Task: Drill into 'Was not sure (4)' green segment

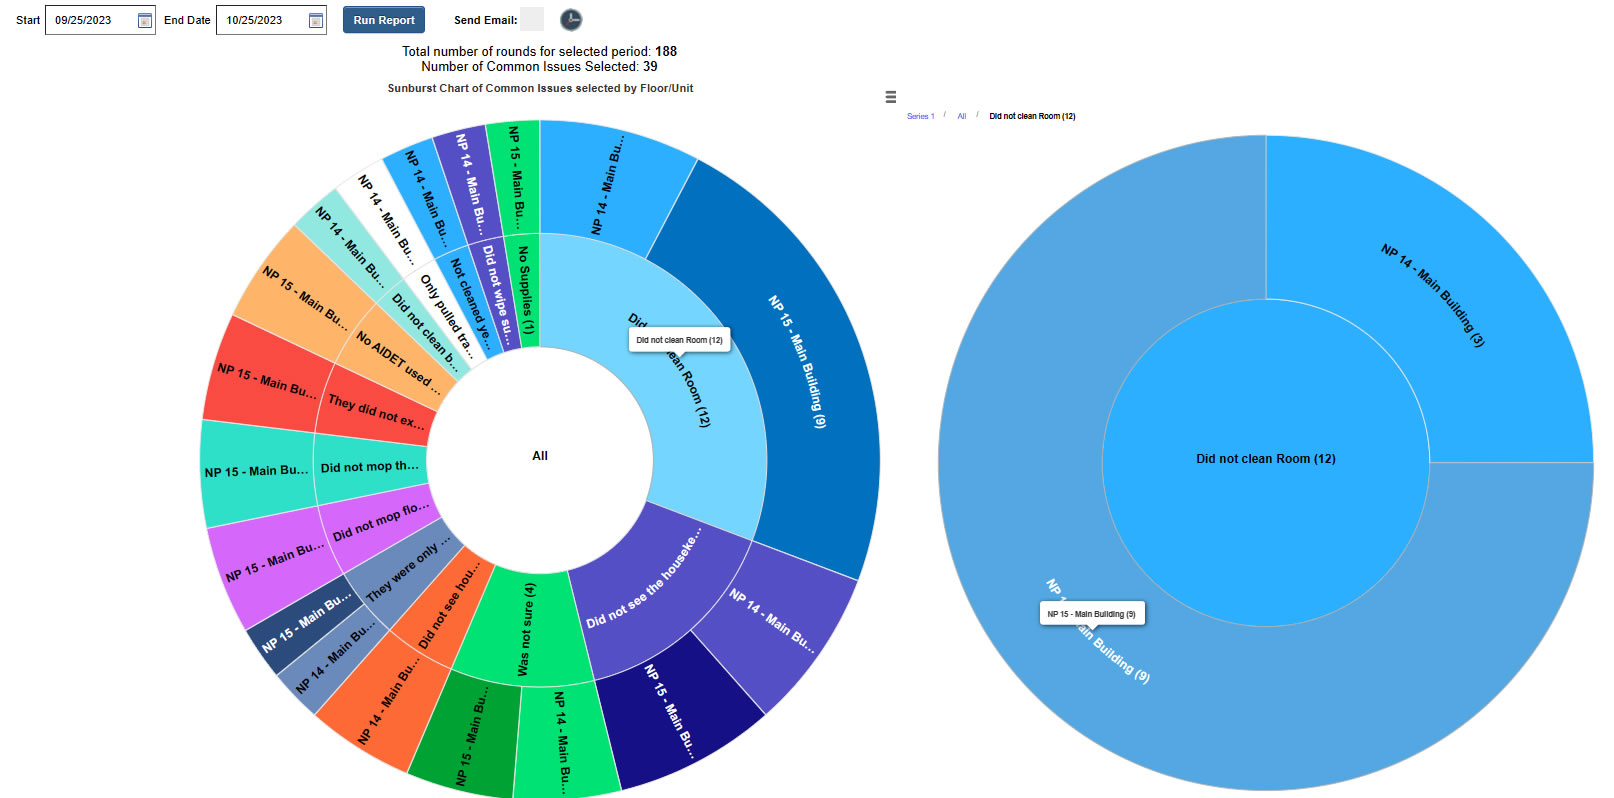Action: pyautogui.click(x=525, y=630)
